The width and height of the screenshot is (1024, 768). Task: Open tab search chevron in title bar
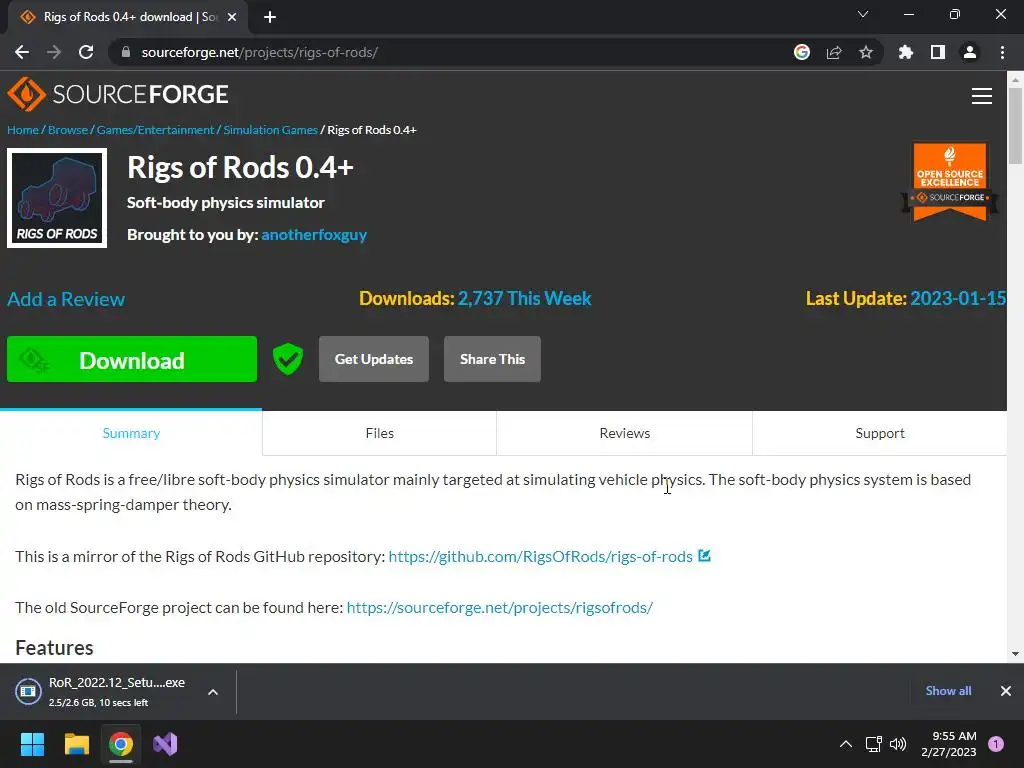click(863, 14)
